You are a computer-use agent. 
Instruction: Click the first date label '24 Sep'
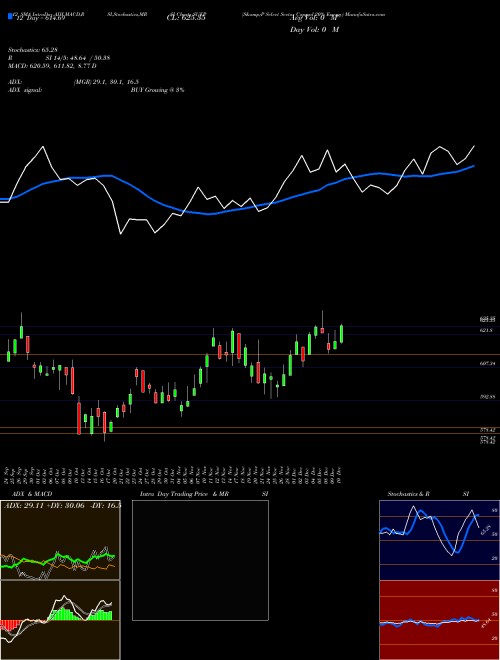click(x=8, y=475)
